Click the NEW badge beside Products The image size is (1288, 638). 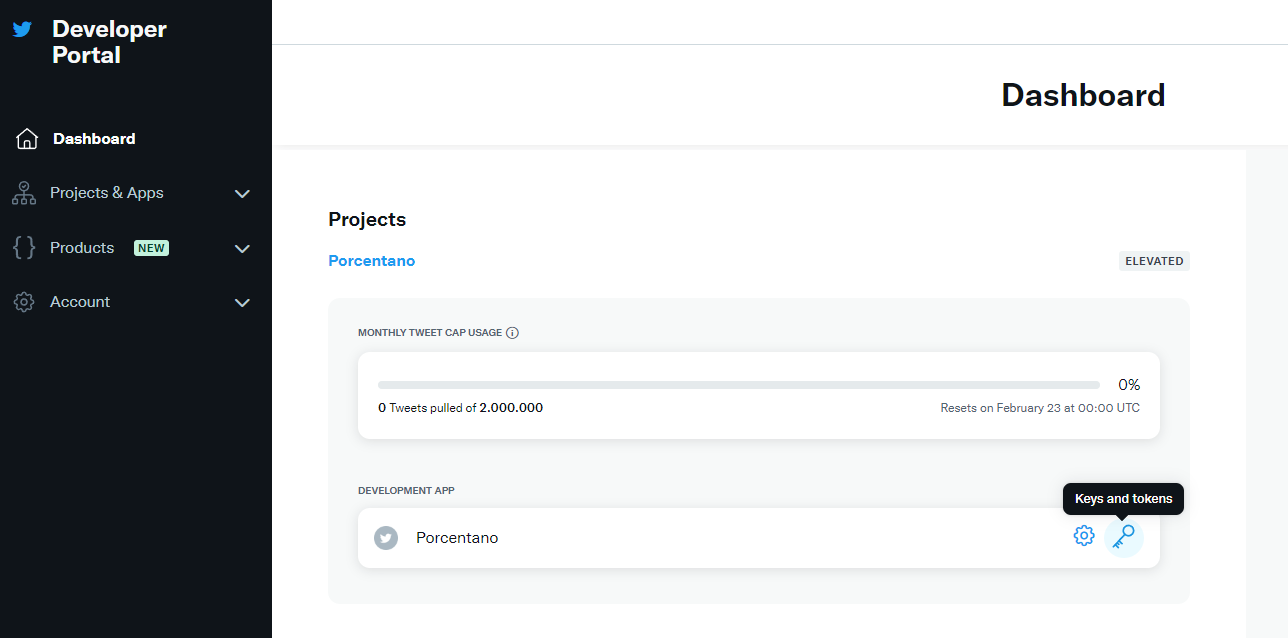[x=151, y=248]
